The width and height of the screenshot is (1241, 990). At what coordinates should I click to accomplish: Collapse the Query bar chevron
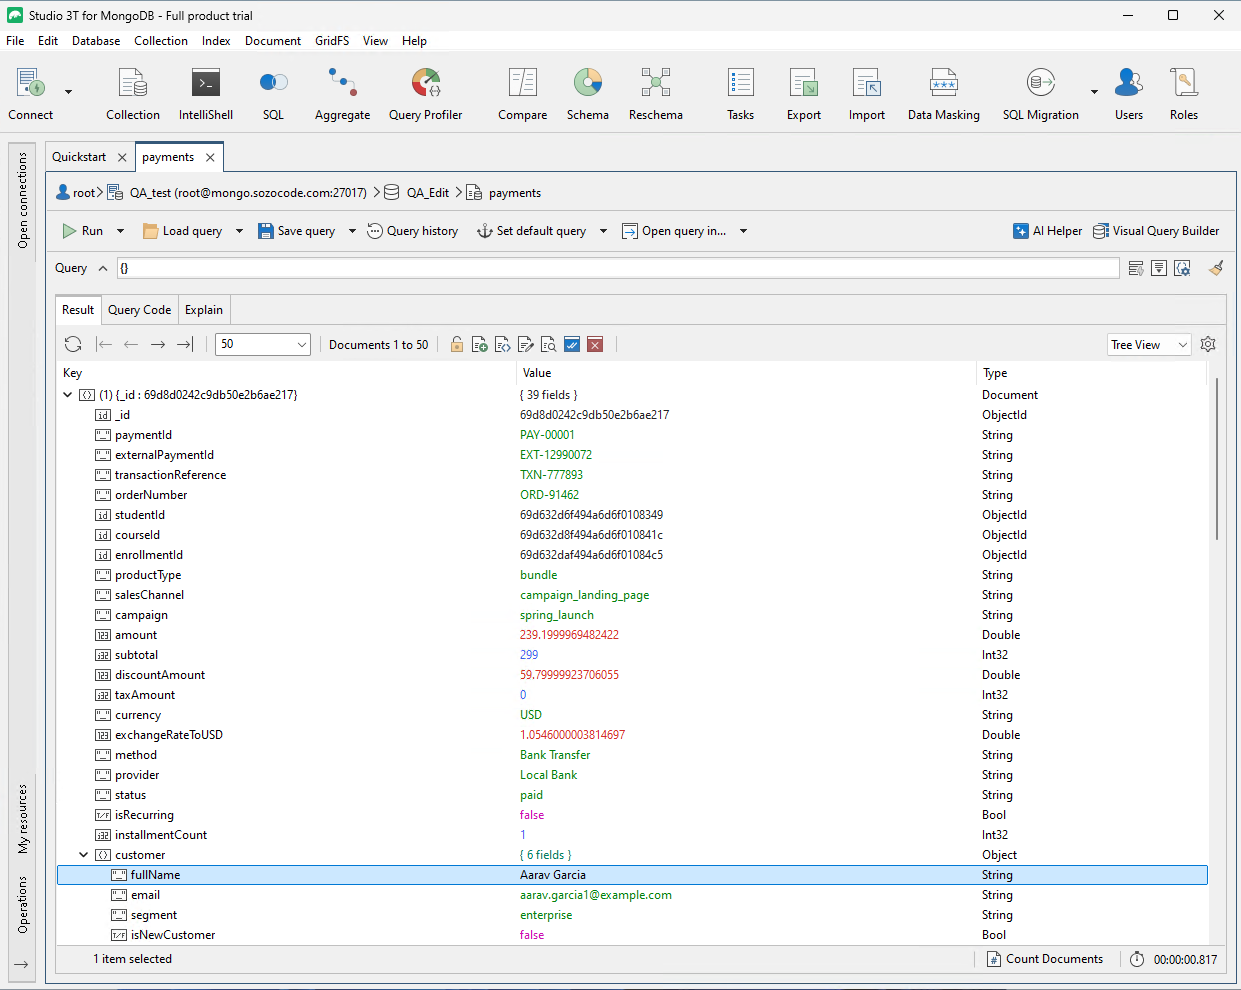103,268
